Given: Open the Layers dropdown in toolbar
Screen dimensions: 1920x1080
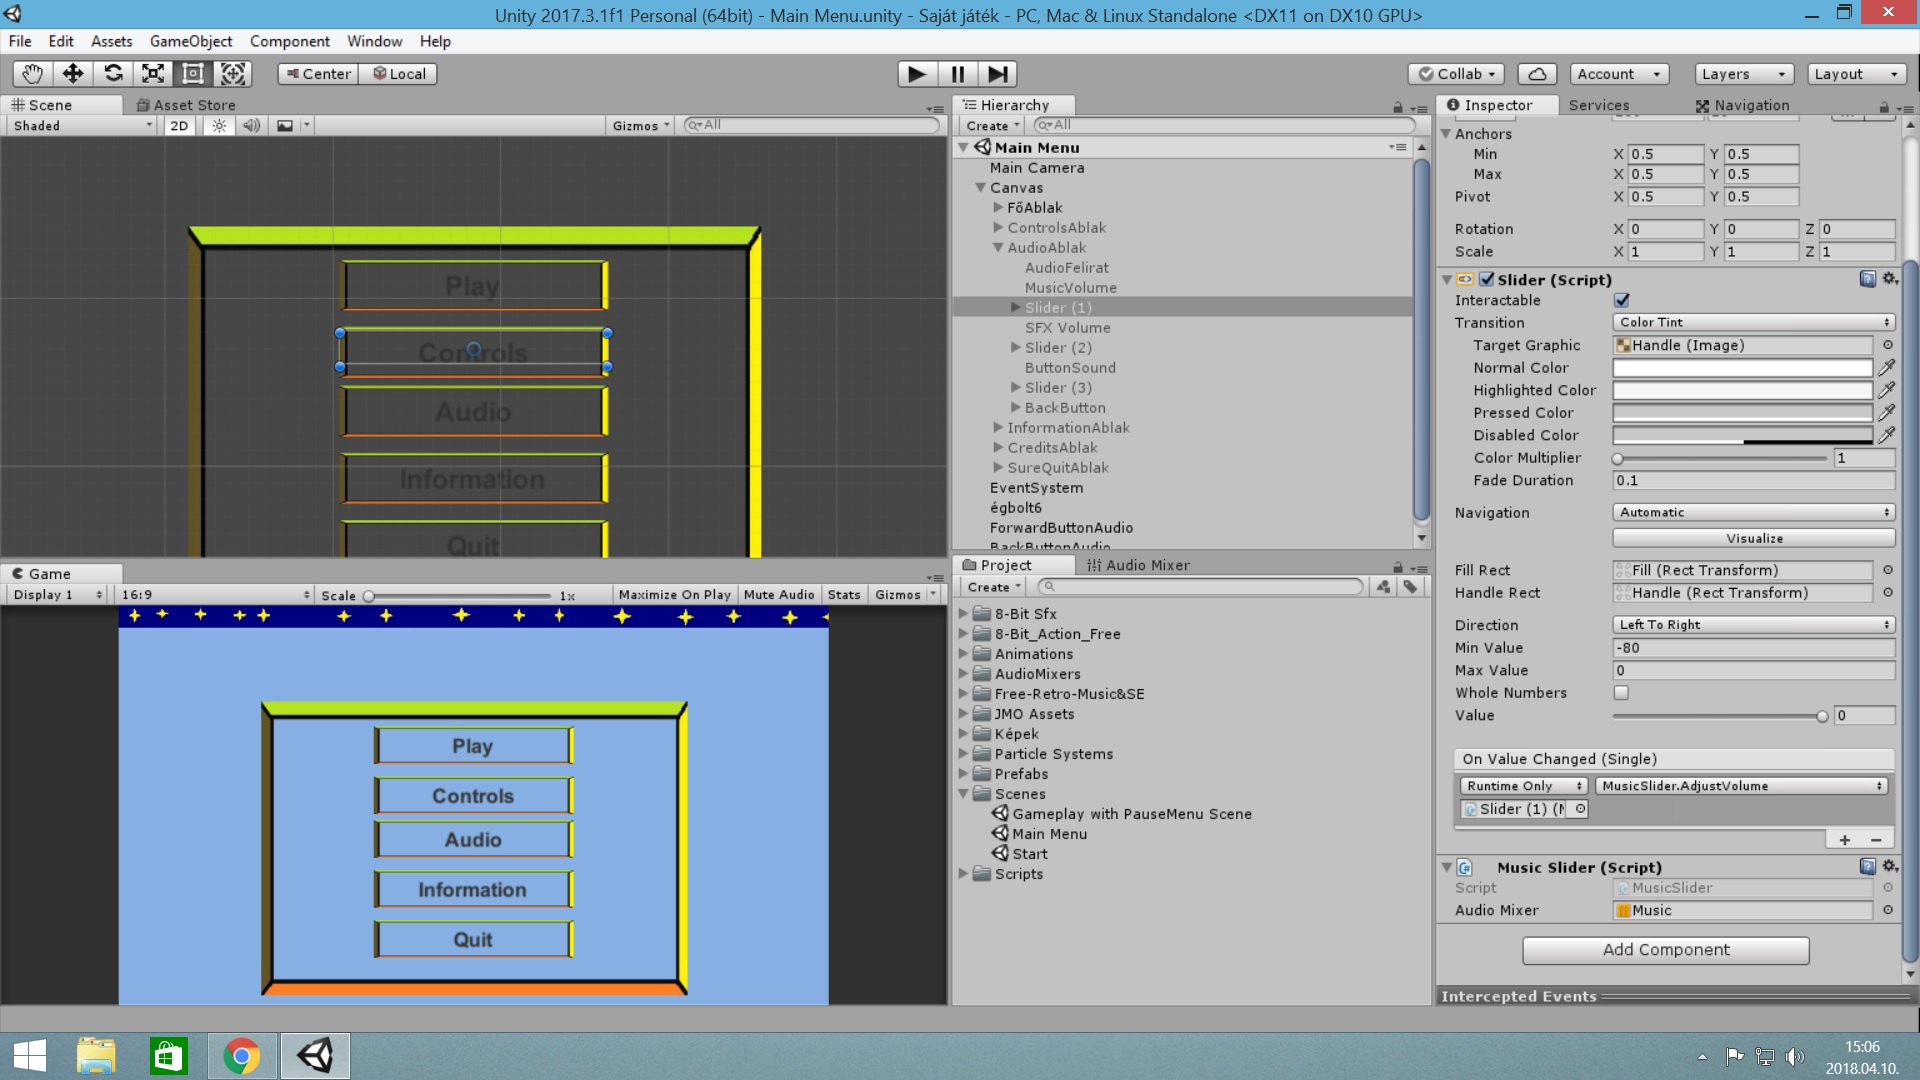Looking at the screenshot, I should [1741, 74].
